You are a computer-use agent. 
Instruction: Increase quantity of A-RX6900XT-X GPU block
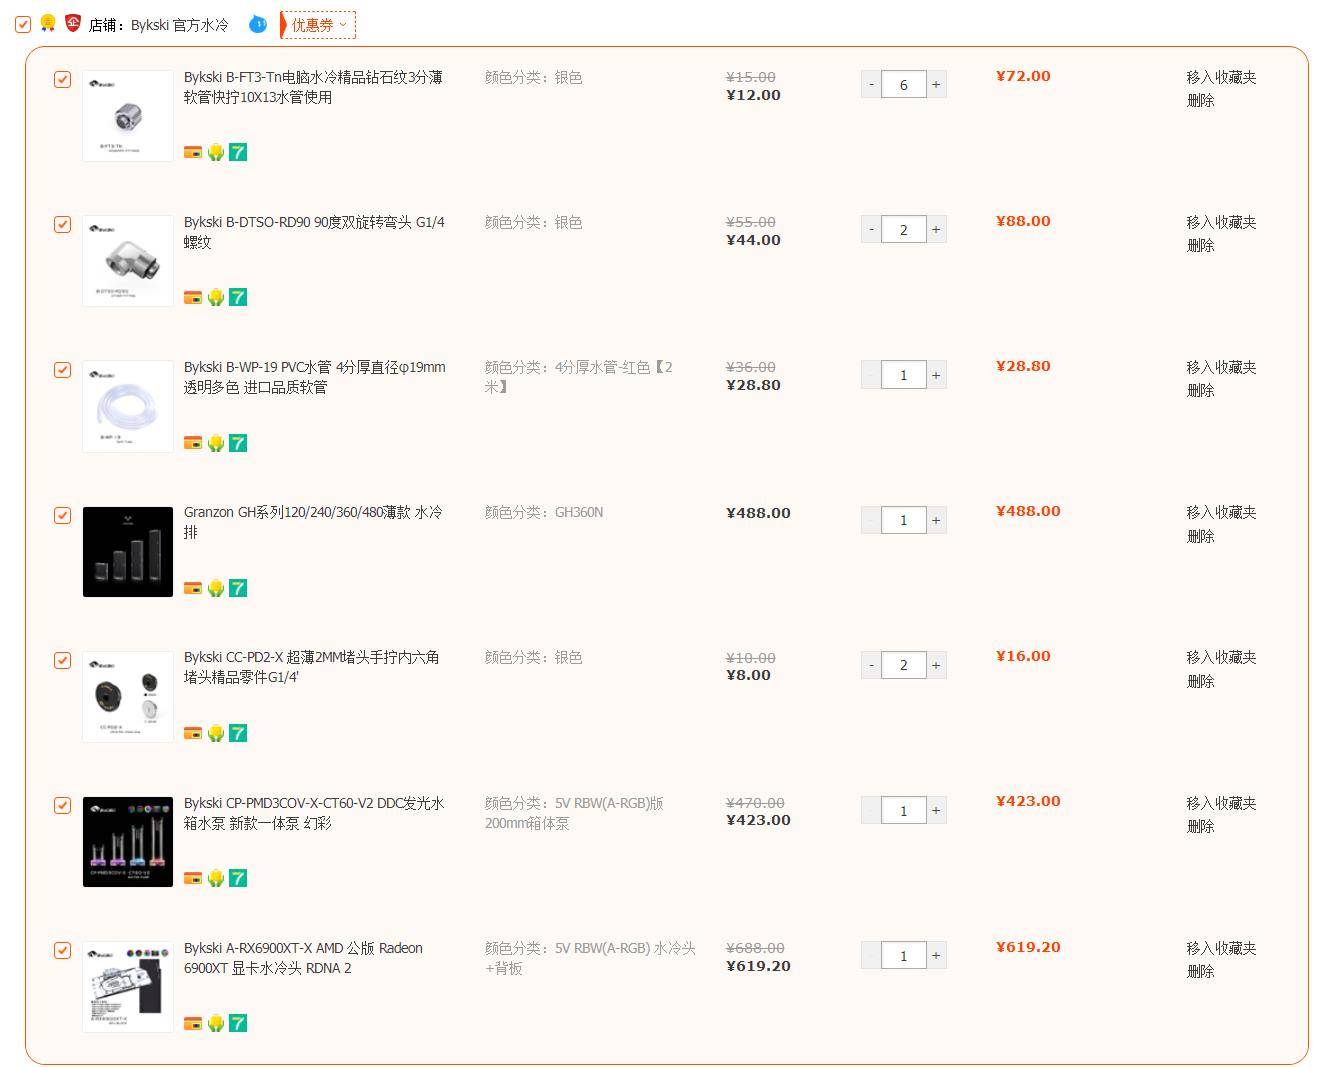(x=936, y=955)
